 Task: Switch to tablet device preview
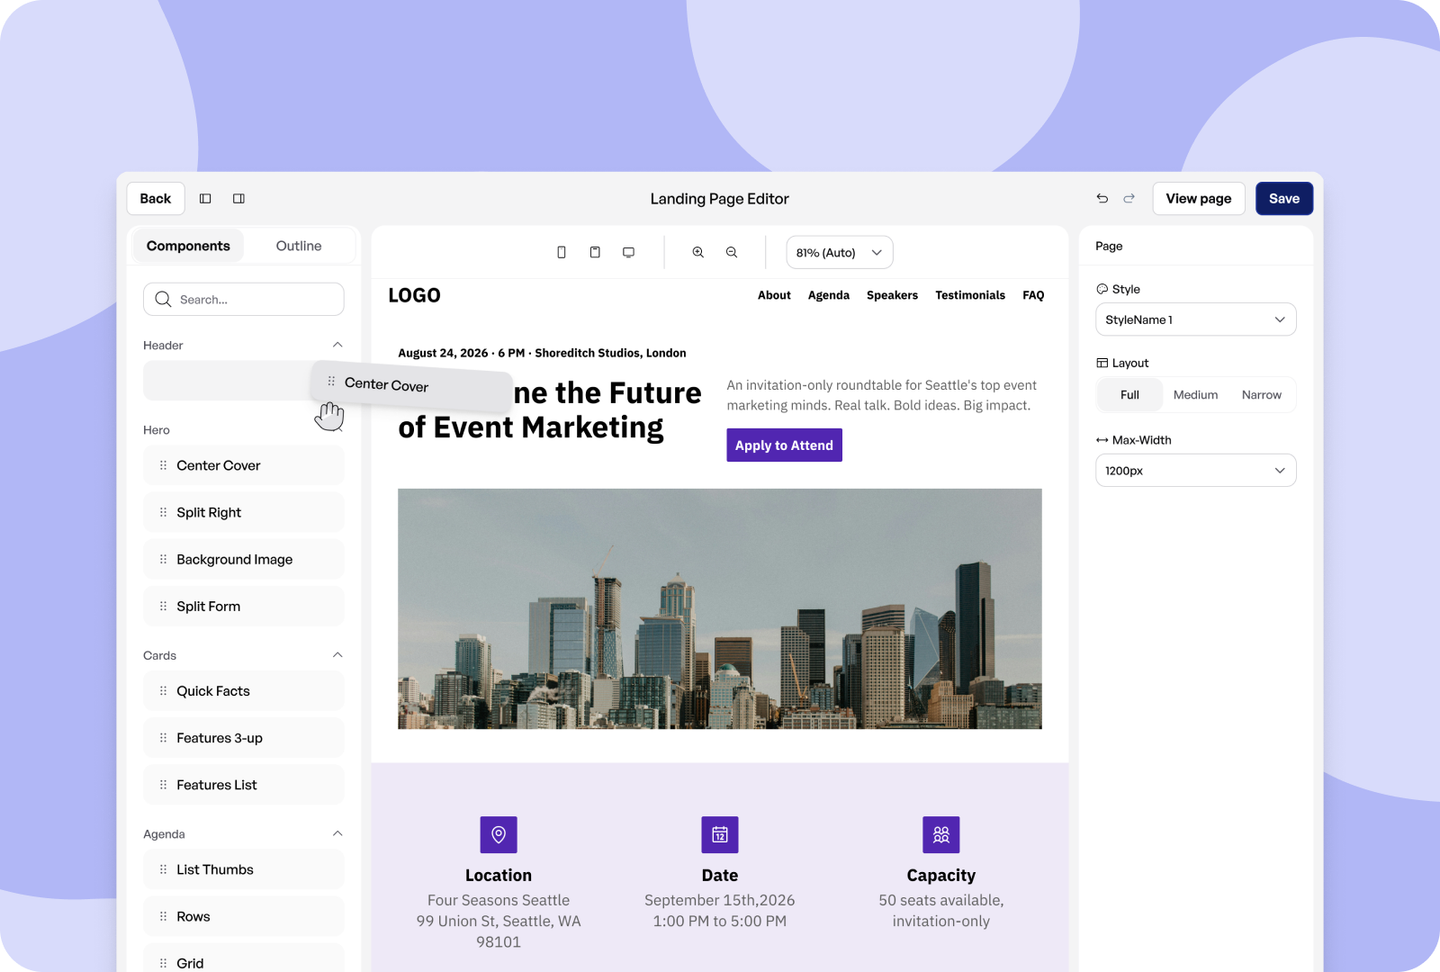[x=595, y=253]
